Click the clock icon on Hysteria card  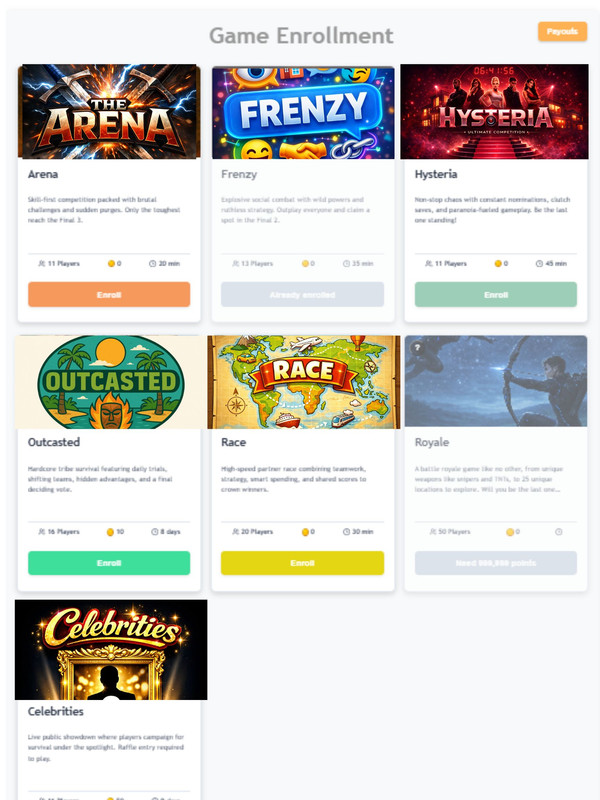pos(539,264)
